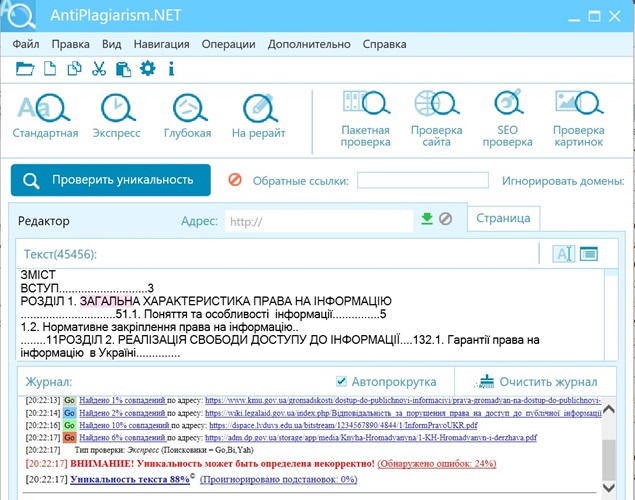The image size is (635, 500).
Task: Open the Операции menu
Action: 228,44
